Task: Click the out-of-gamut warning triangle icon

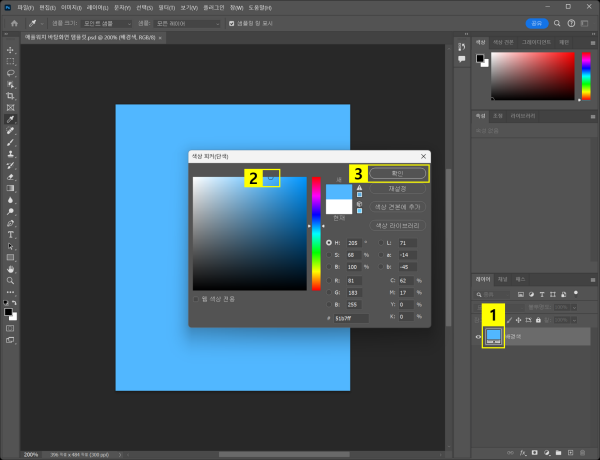Action: point(360,187)
